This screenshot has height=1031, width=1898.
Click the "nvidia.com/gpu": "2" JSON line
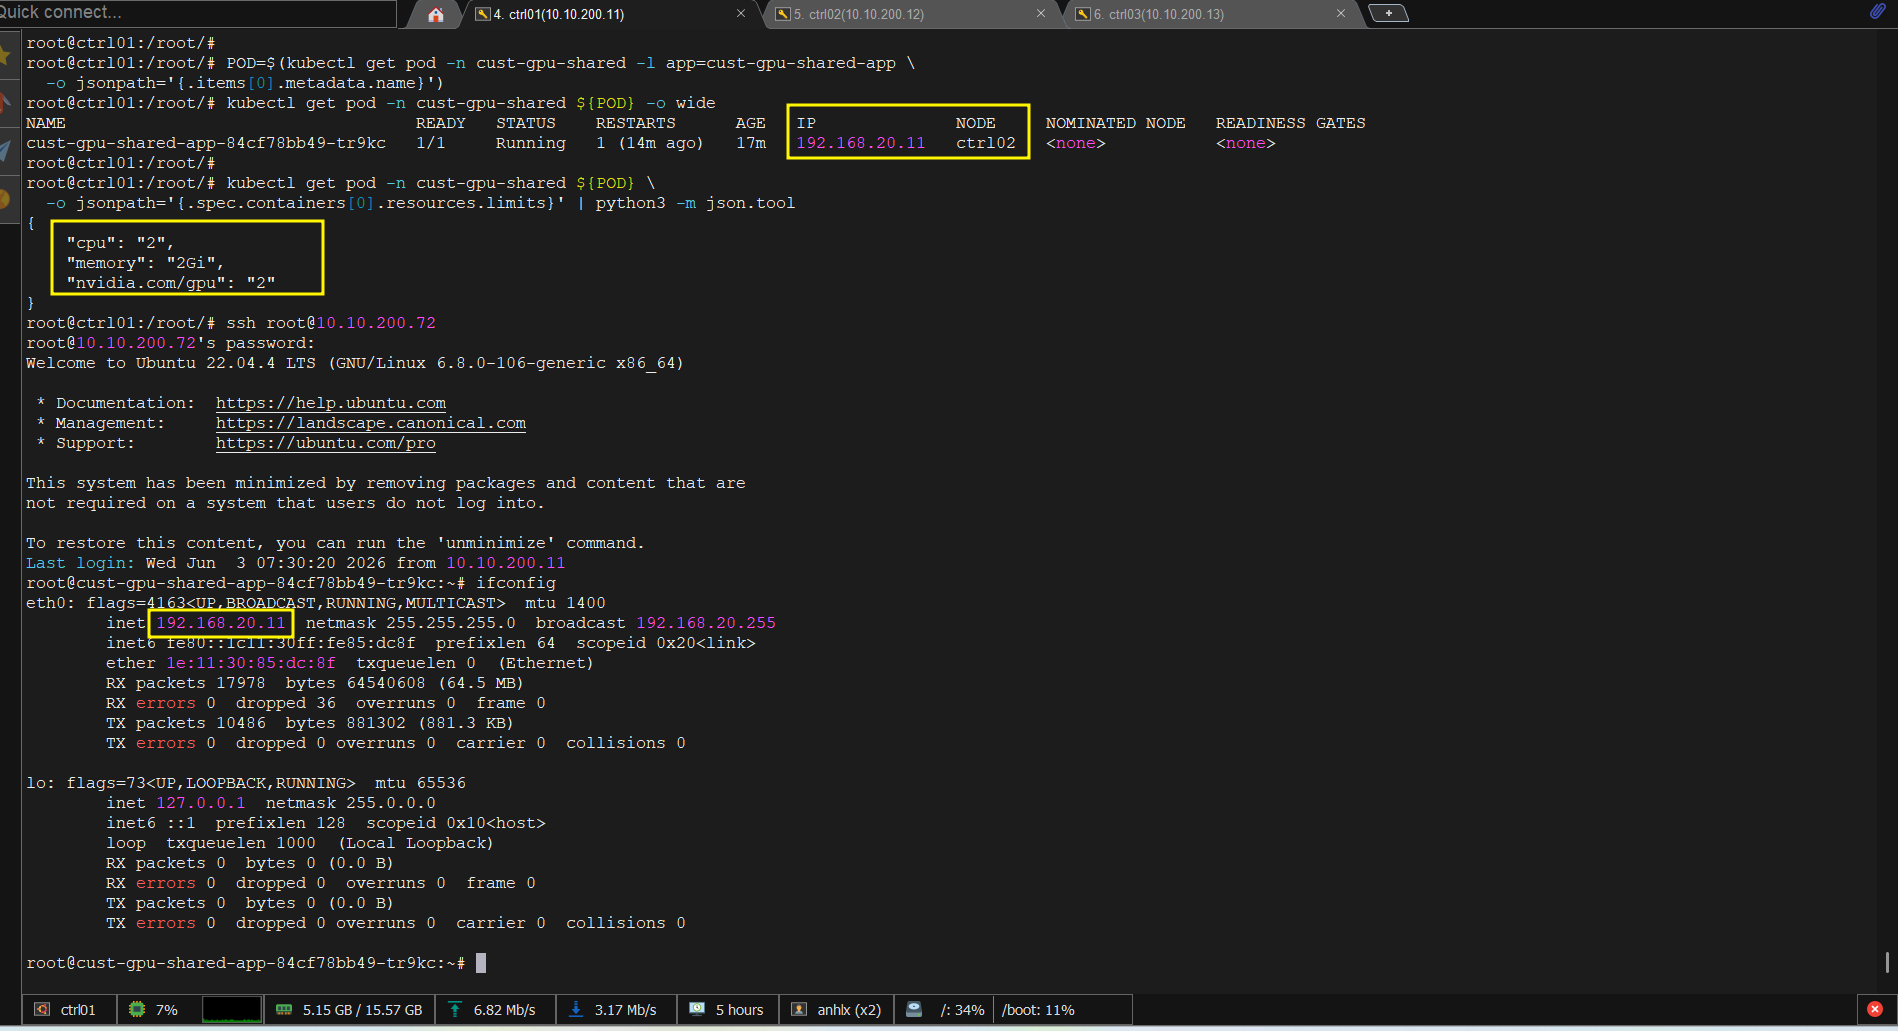tap(171, 283)
